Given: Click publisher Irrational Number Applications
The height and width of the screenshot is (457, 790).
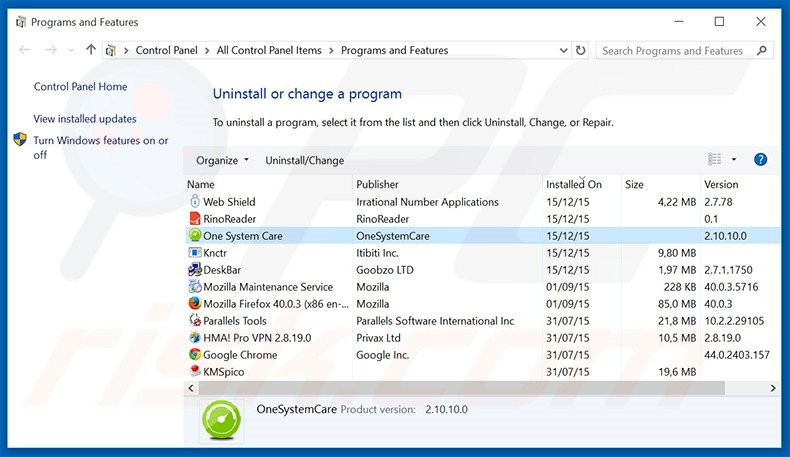Looking at the screenshot, I should pyautogui.click(x=427, y=202).
